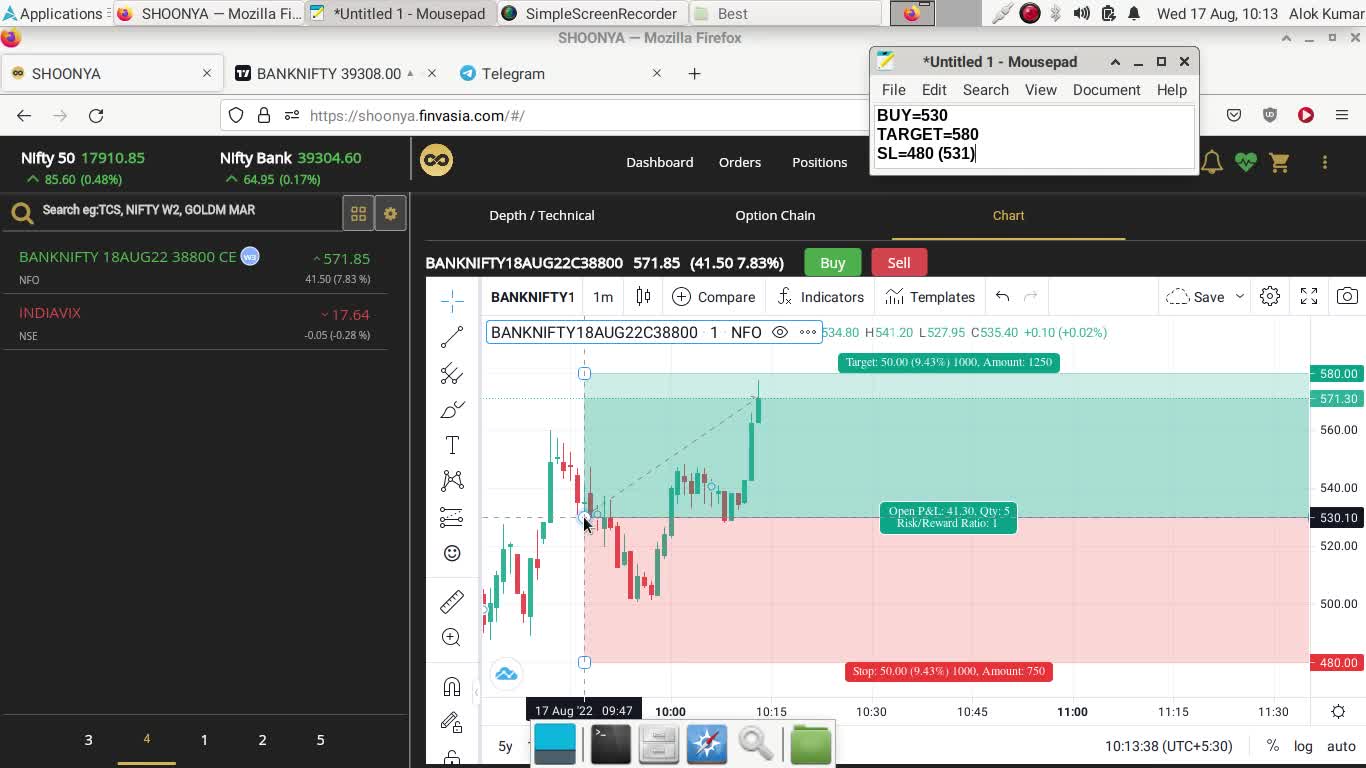Open notifications bell in Shoonya

1212,162
